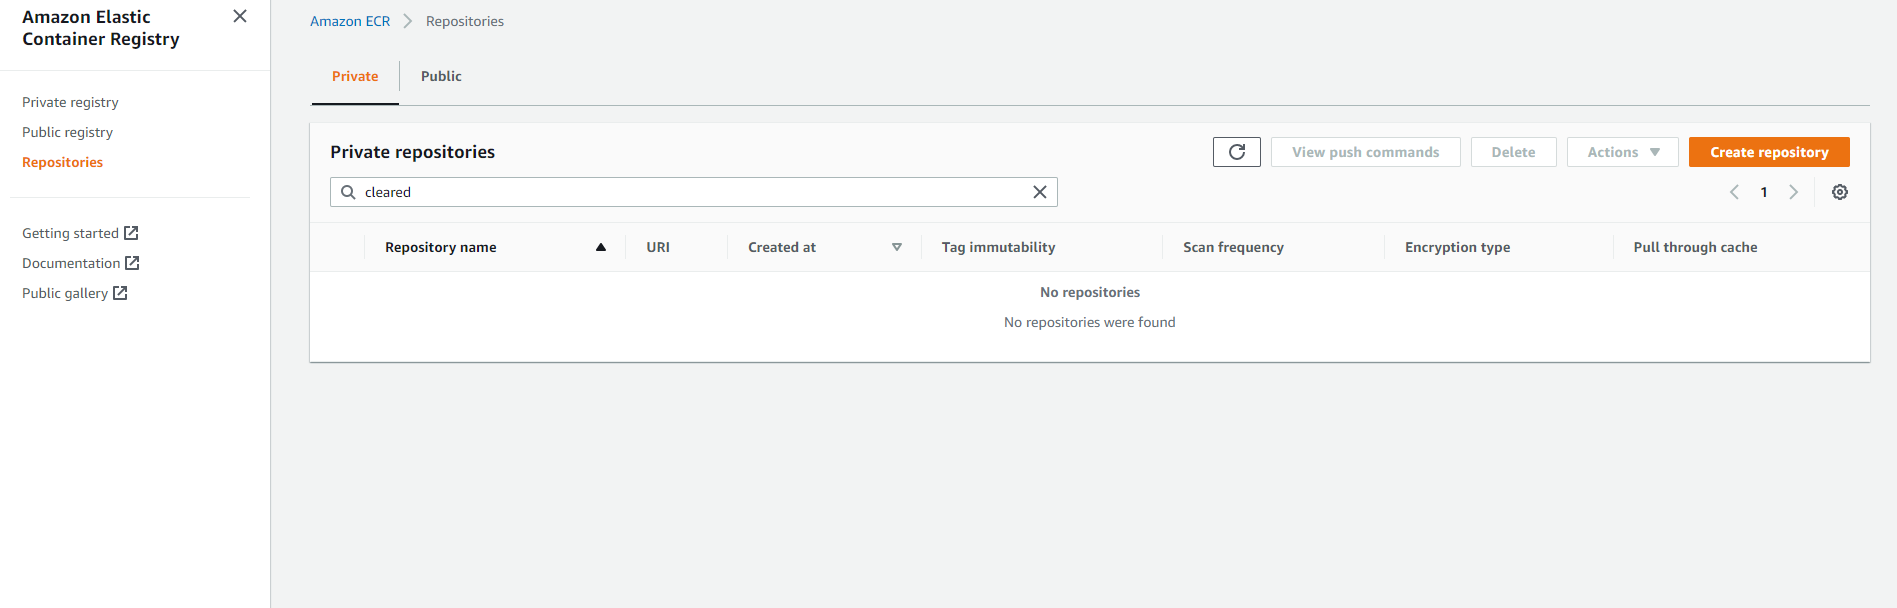The width and height of the screenshot is (1897, 608).
Task: Click Create repository button
Action: tap(1768, 152)
